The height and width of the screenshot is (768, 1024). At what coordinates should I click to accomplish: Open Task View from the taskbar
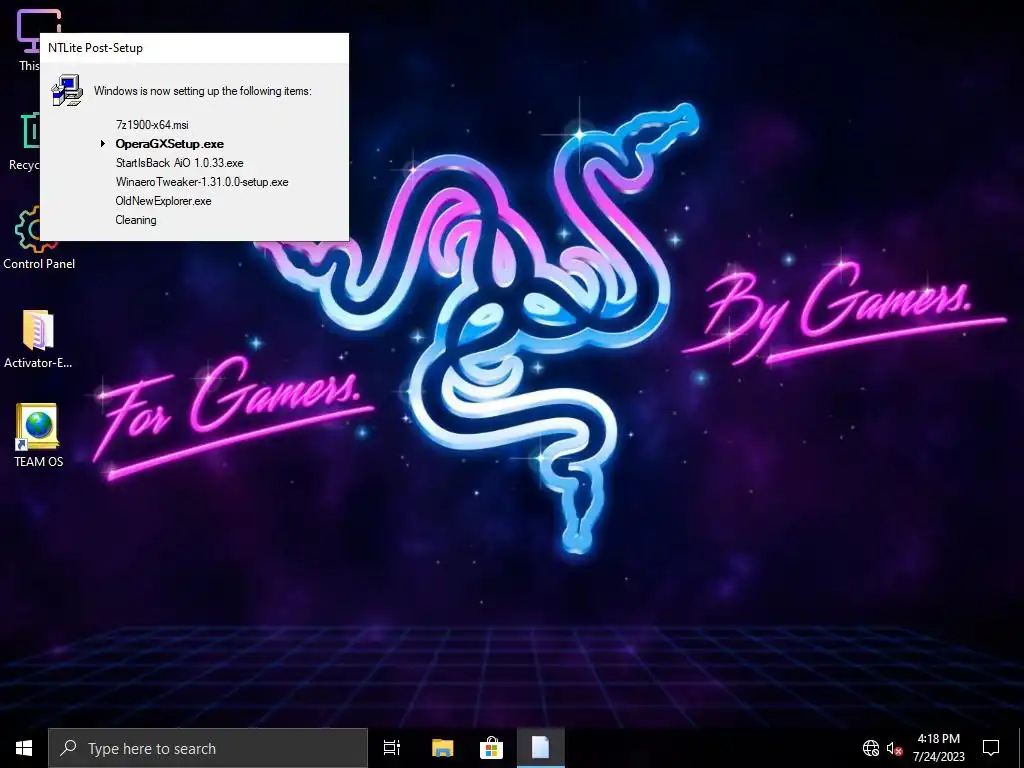click(392, 748)
